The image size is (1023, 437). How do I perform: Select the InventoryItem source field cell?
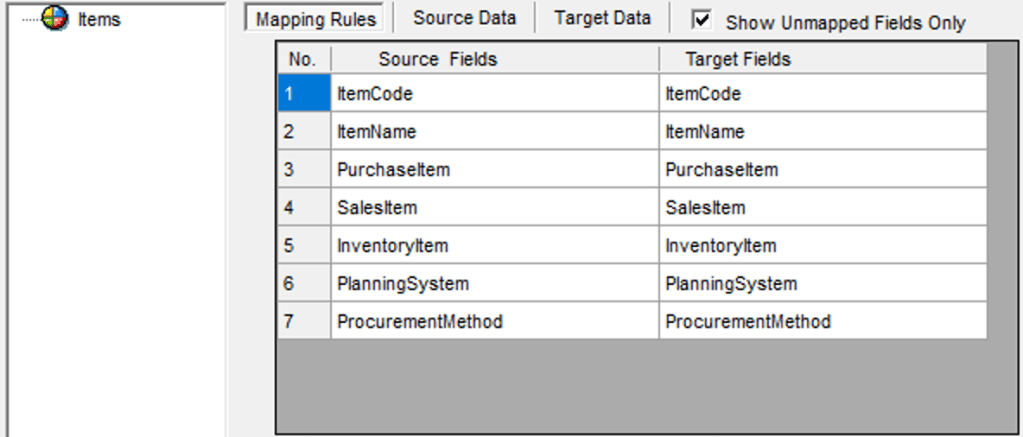[494, 246]
